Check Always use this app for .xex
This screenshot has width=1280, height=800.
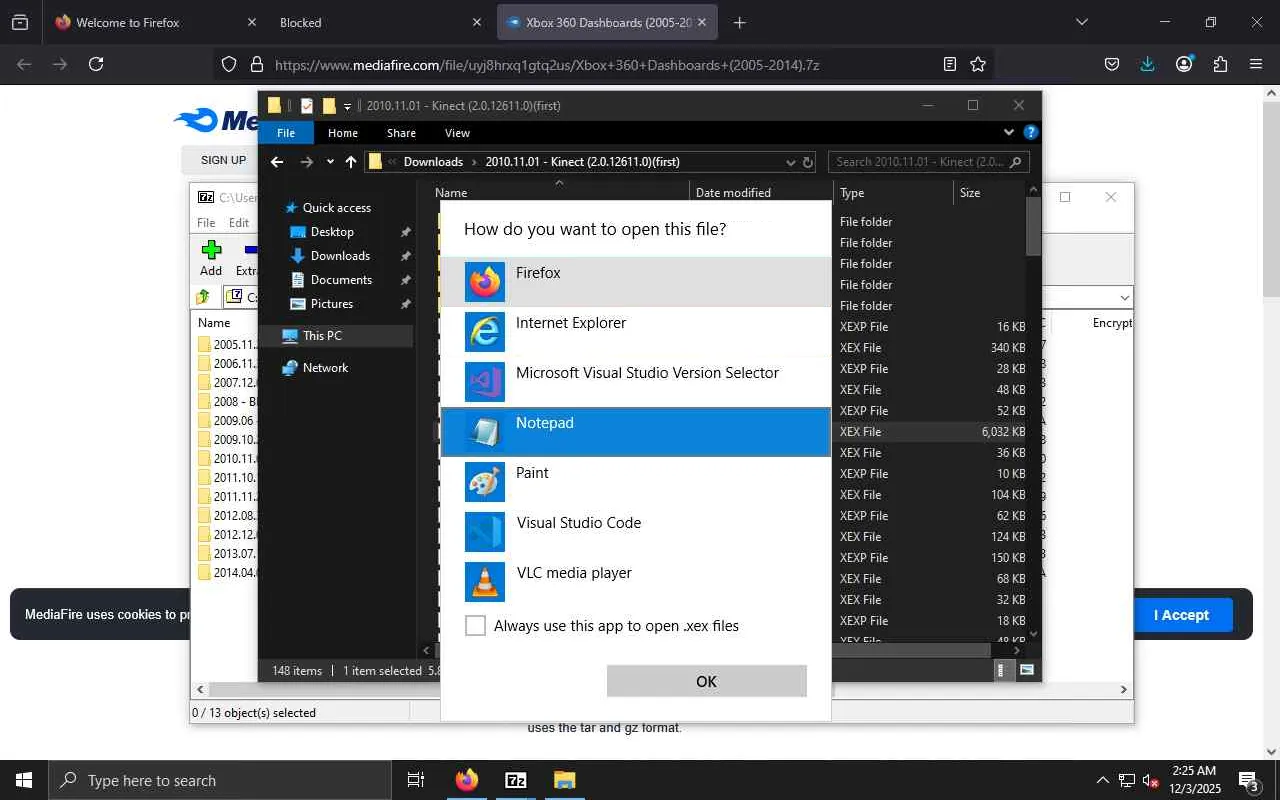pos(476,626)
